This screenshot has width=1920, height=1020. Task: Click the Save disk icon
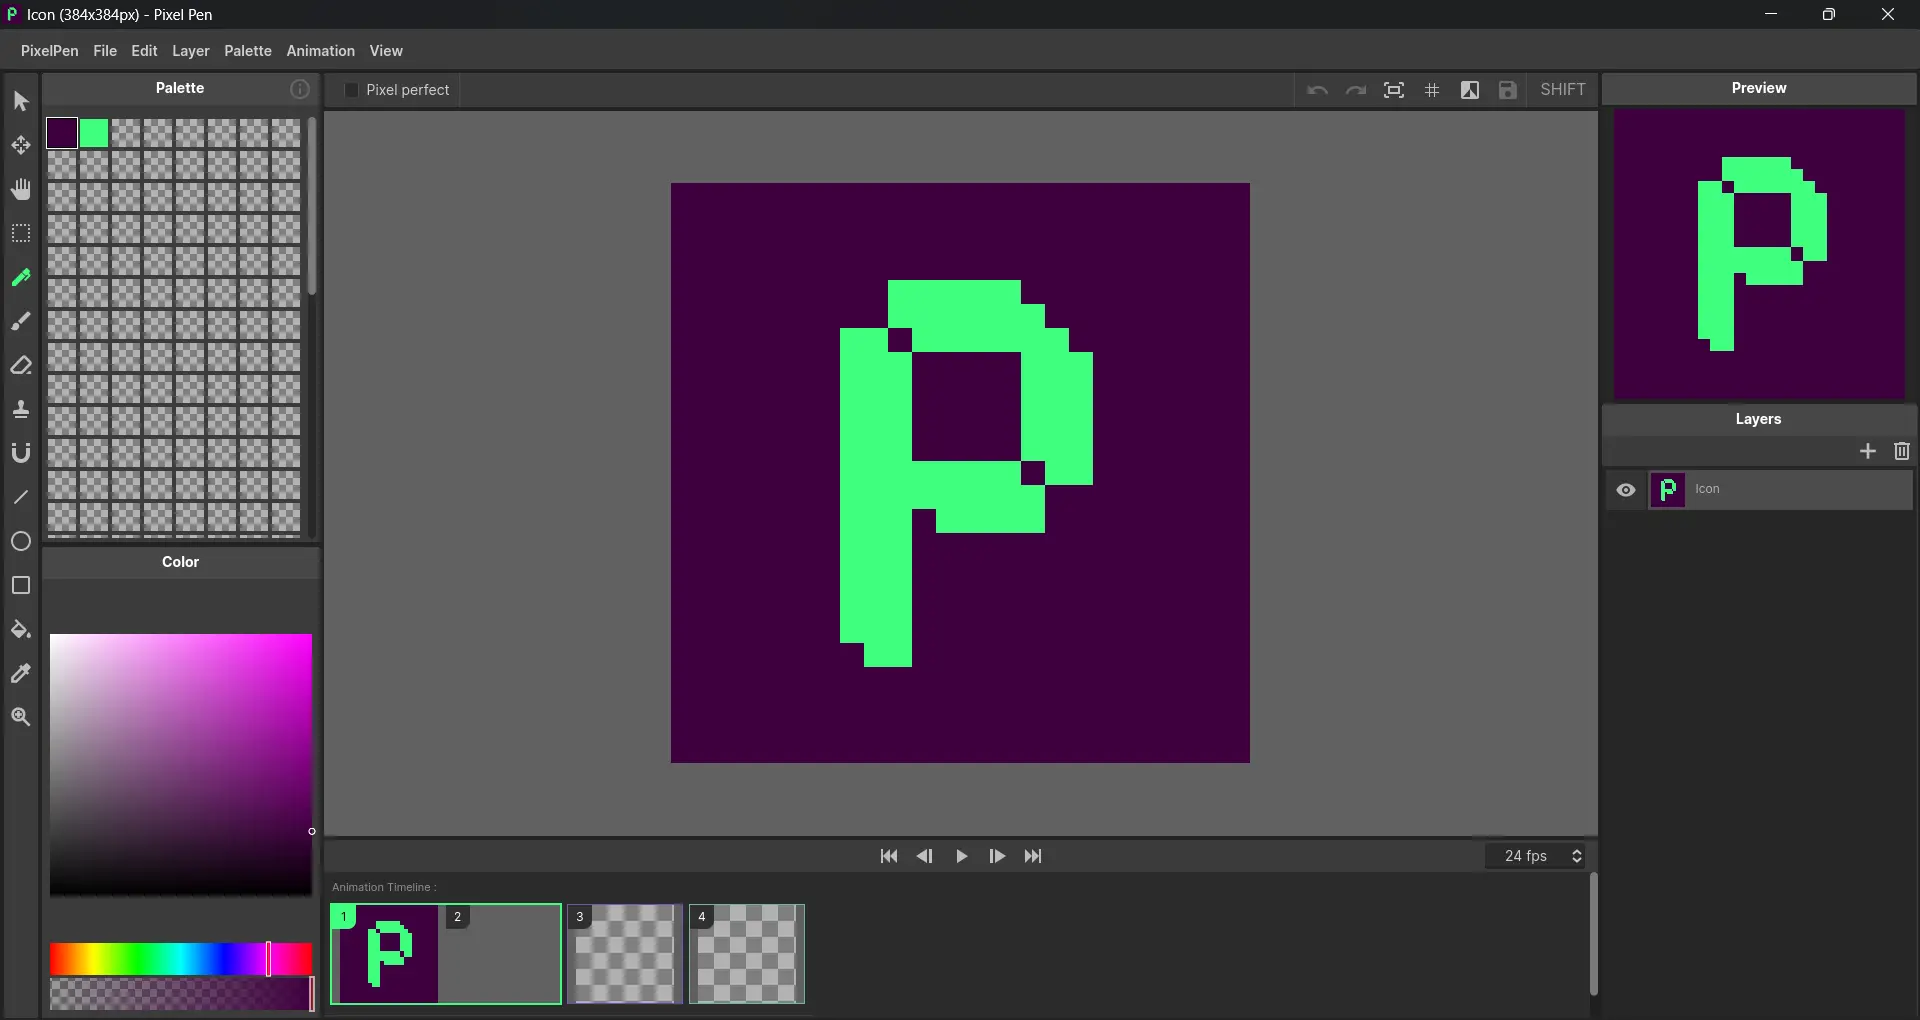(x=1508, y=90)
